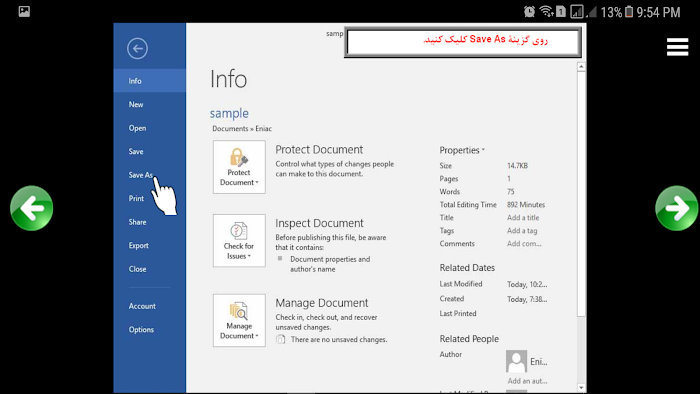Choose Export in the backstage menu
700x394 pixels.
click(150, 245)
